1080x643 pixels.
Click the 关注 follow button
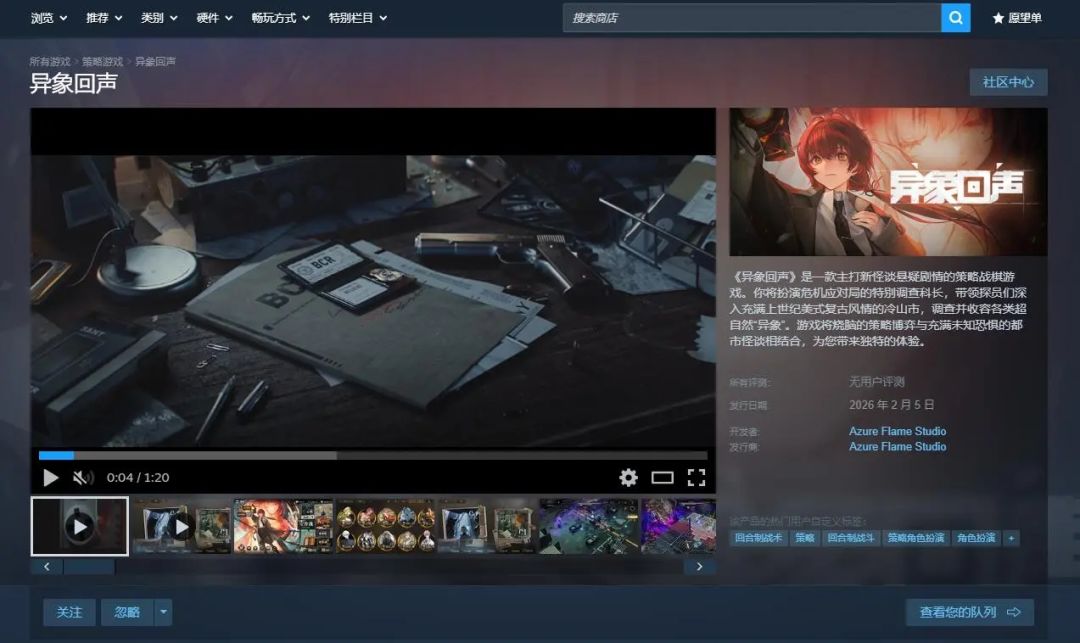pyautogui.click(x=69, y=612)
